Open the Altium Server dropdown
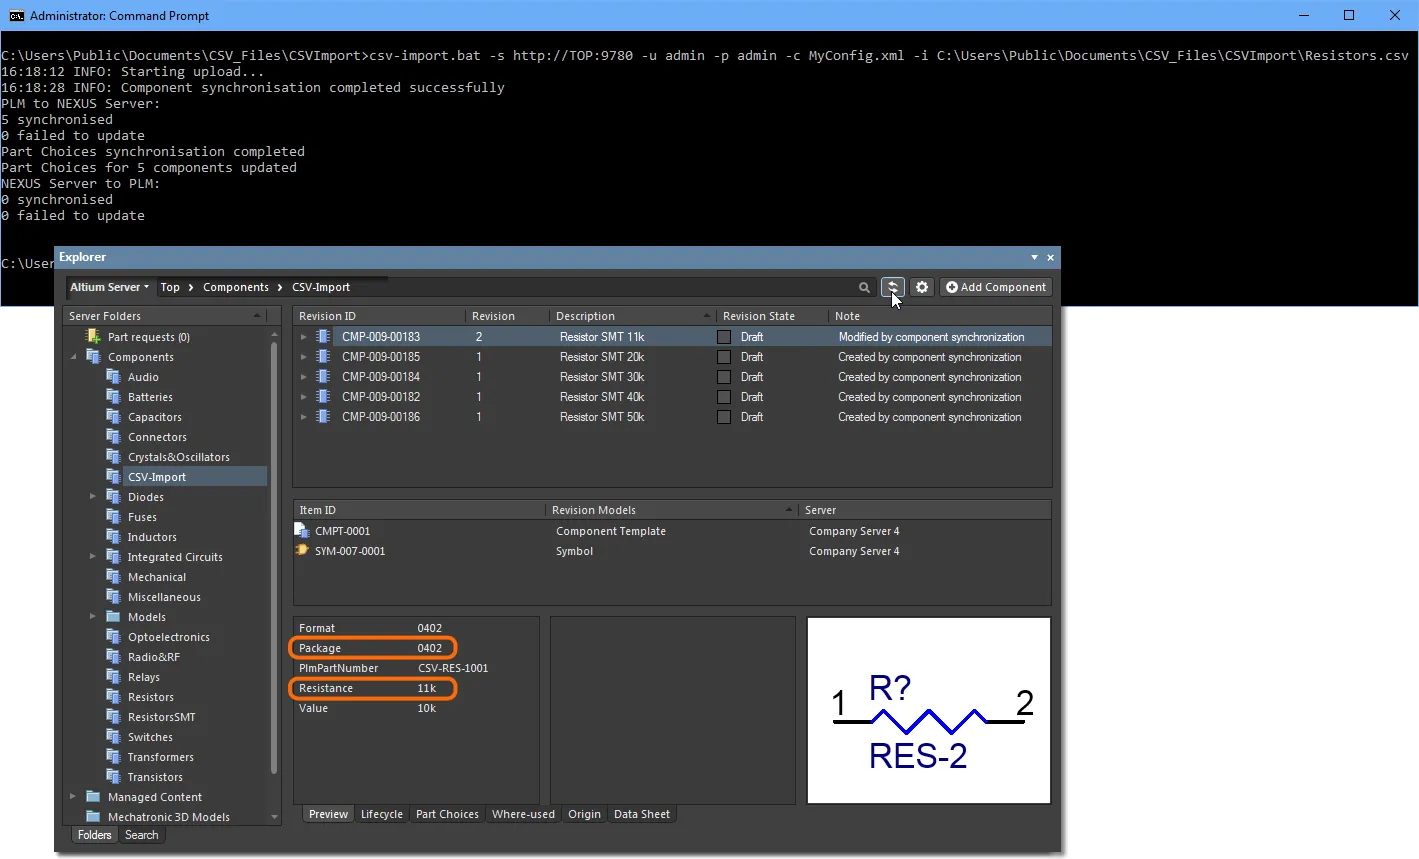1419x859 pixels. (x=109, y=287)
